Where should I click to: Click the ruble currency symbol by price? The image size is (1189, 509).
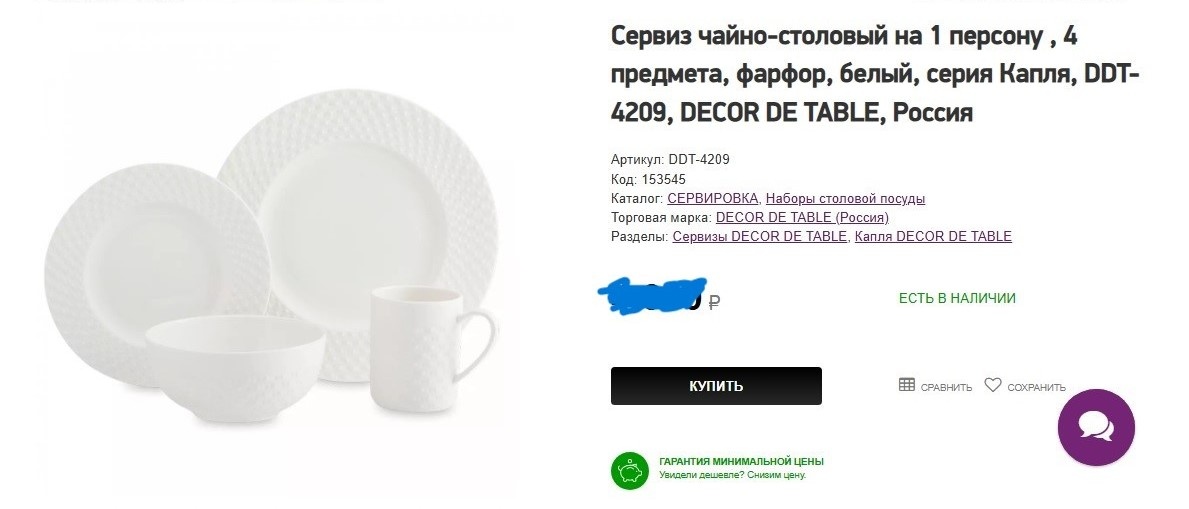click(714, 303)
